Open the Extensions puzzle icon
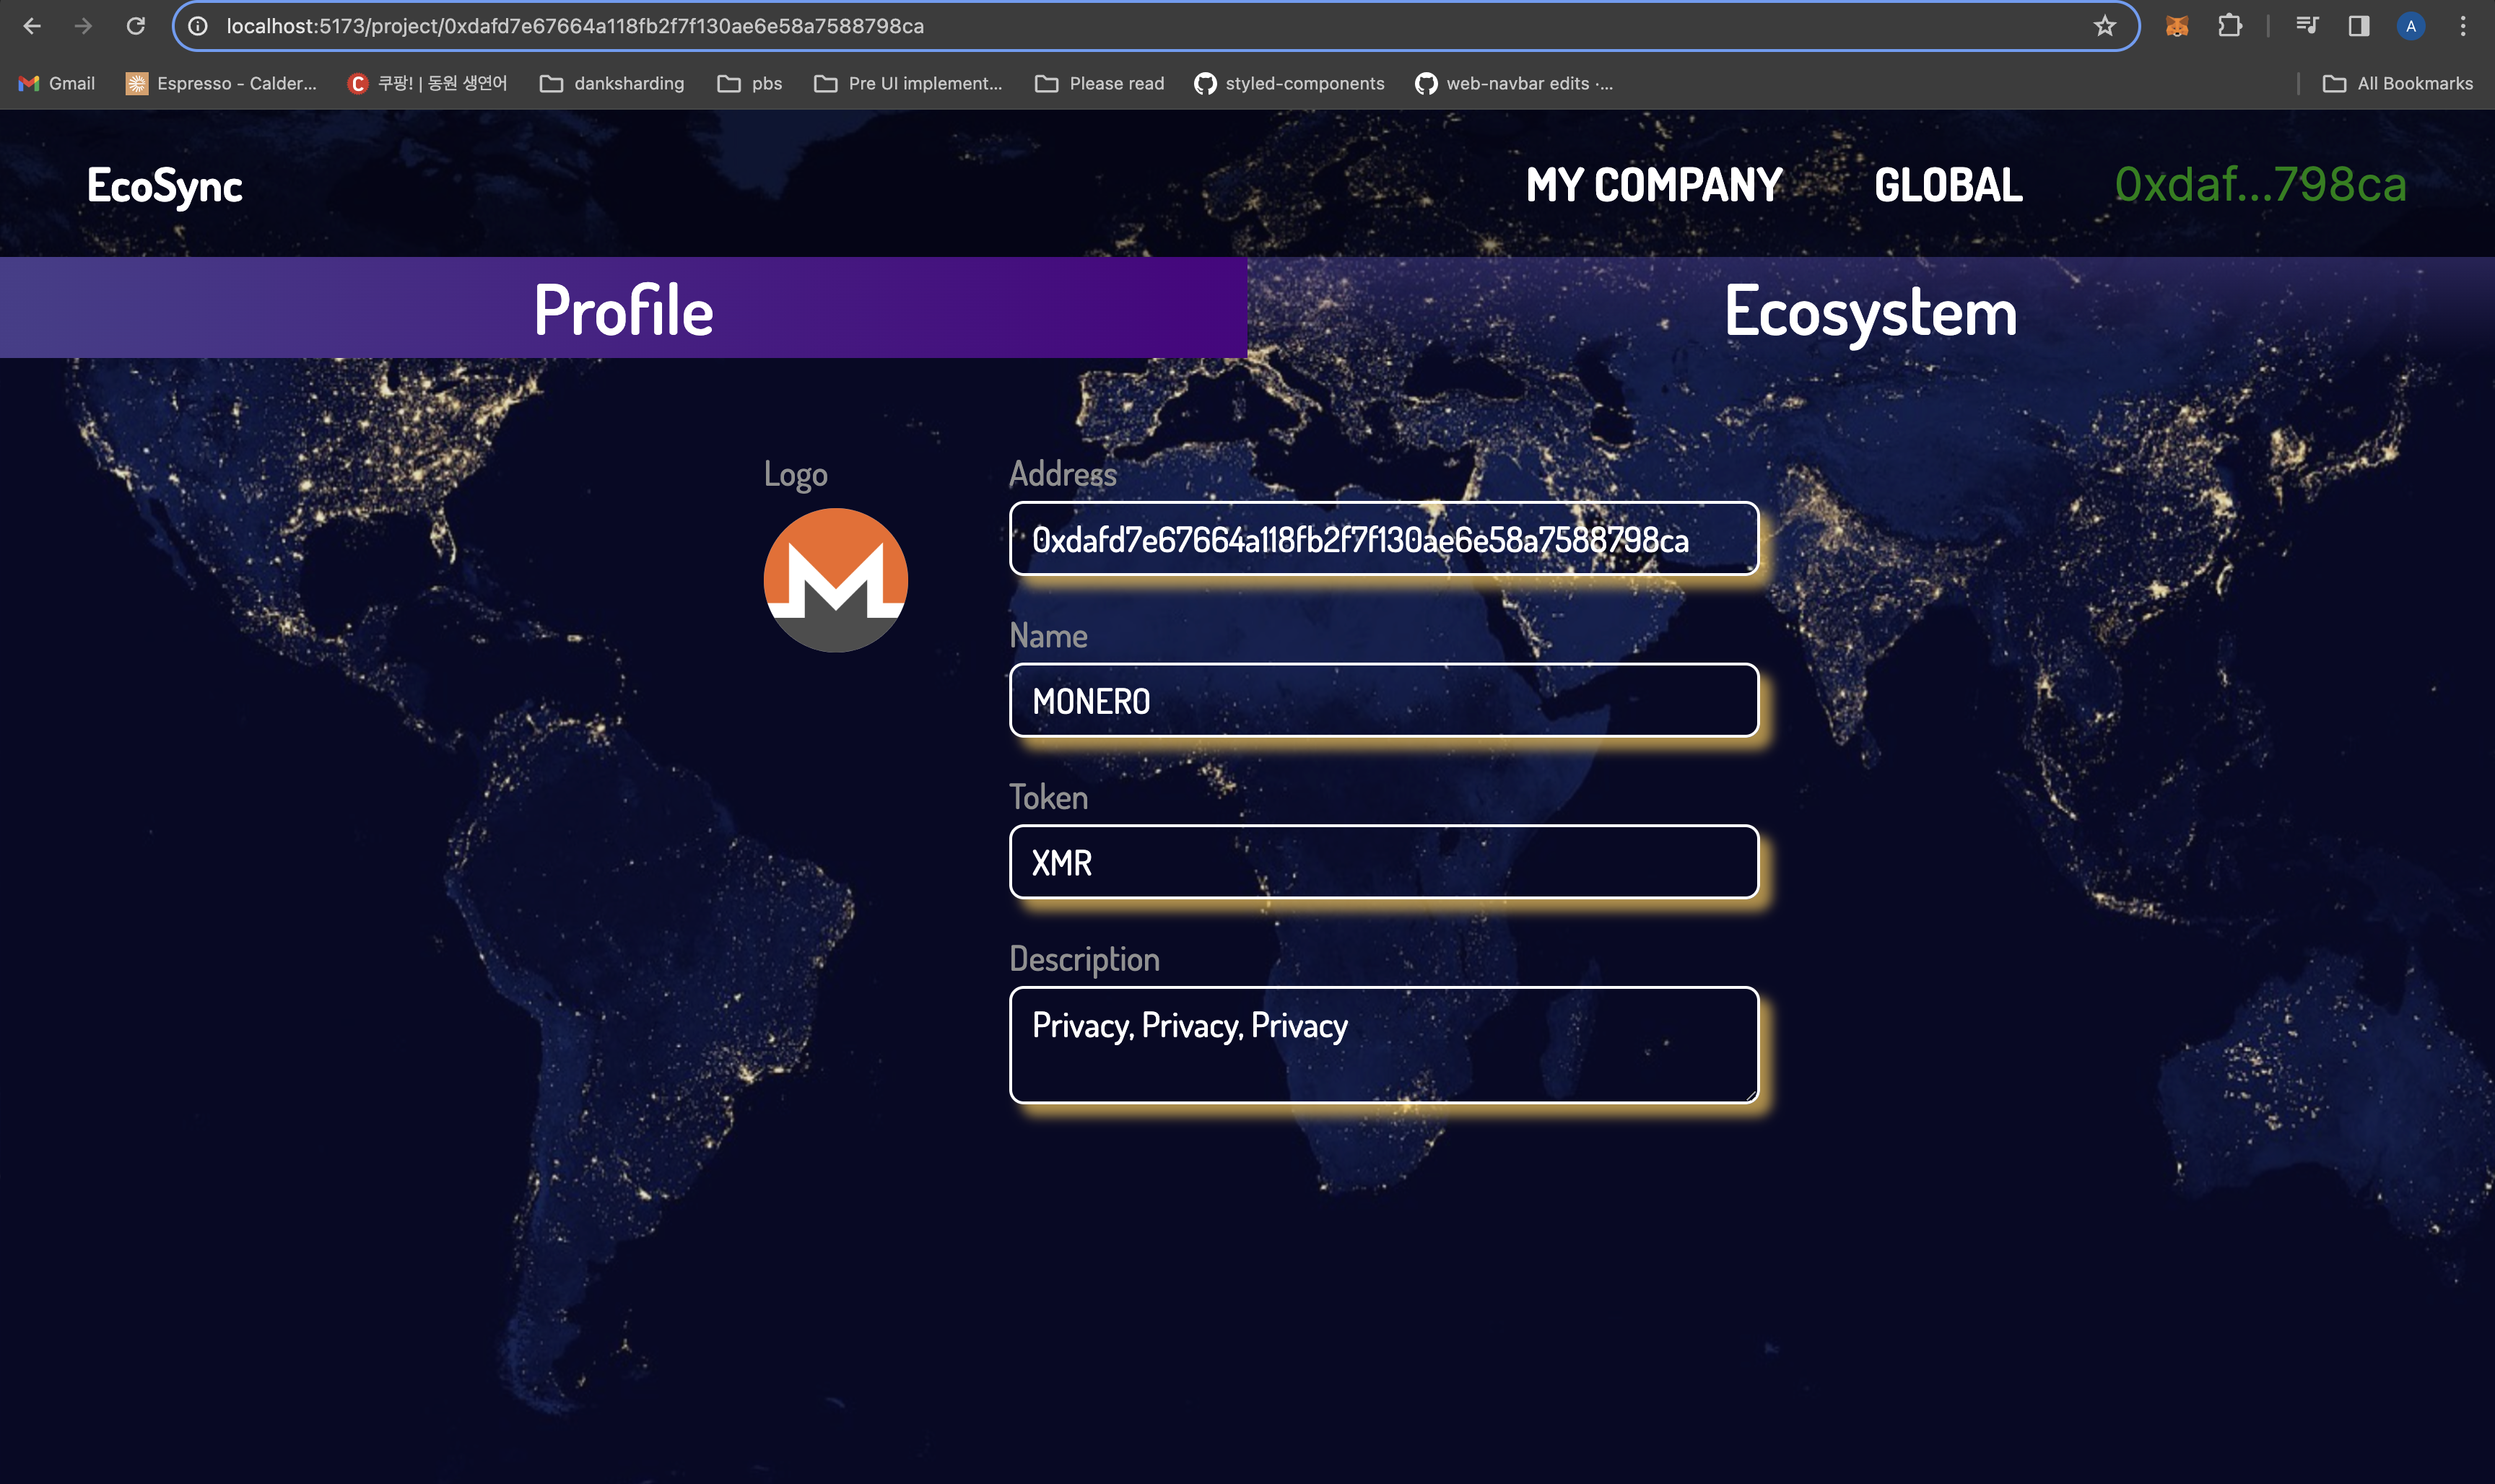The width and height of the screenshot is (2495, 1484). coord(2229,26)
